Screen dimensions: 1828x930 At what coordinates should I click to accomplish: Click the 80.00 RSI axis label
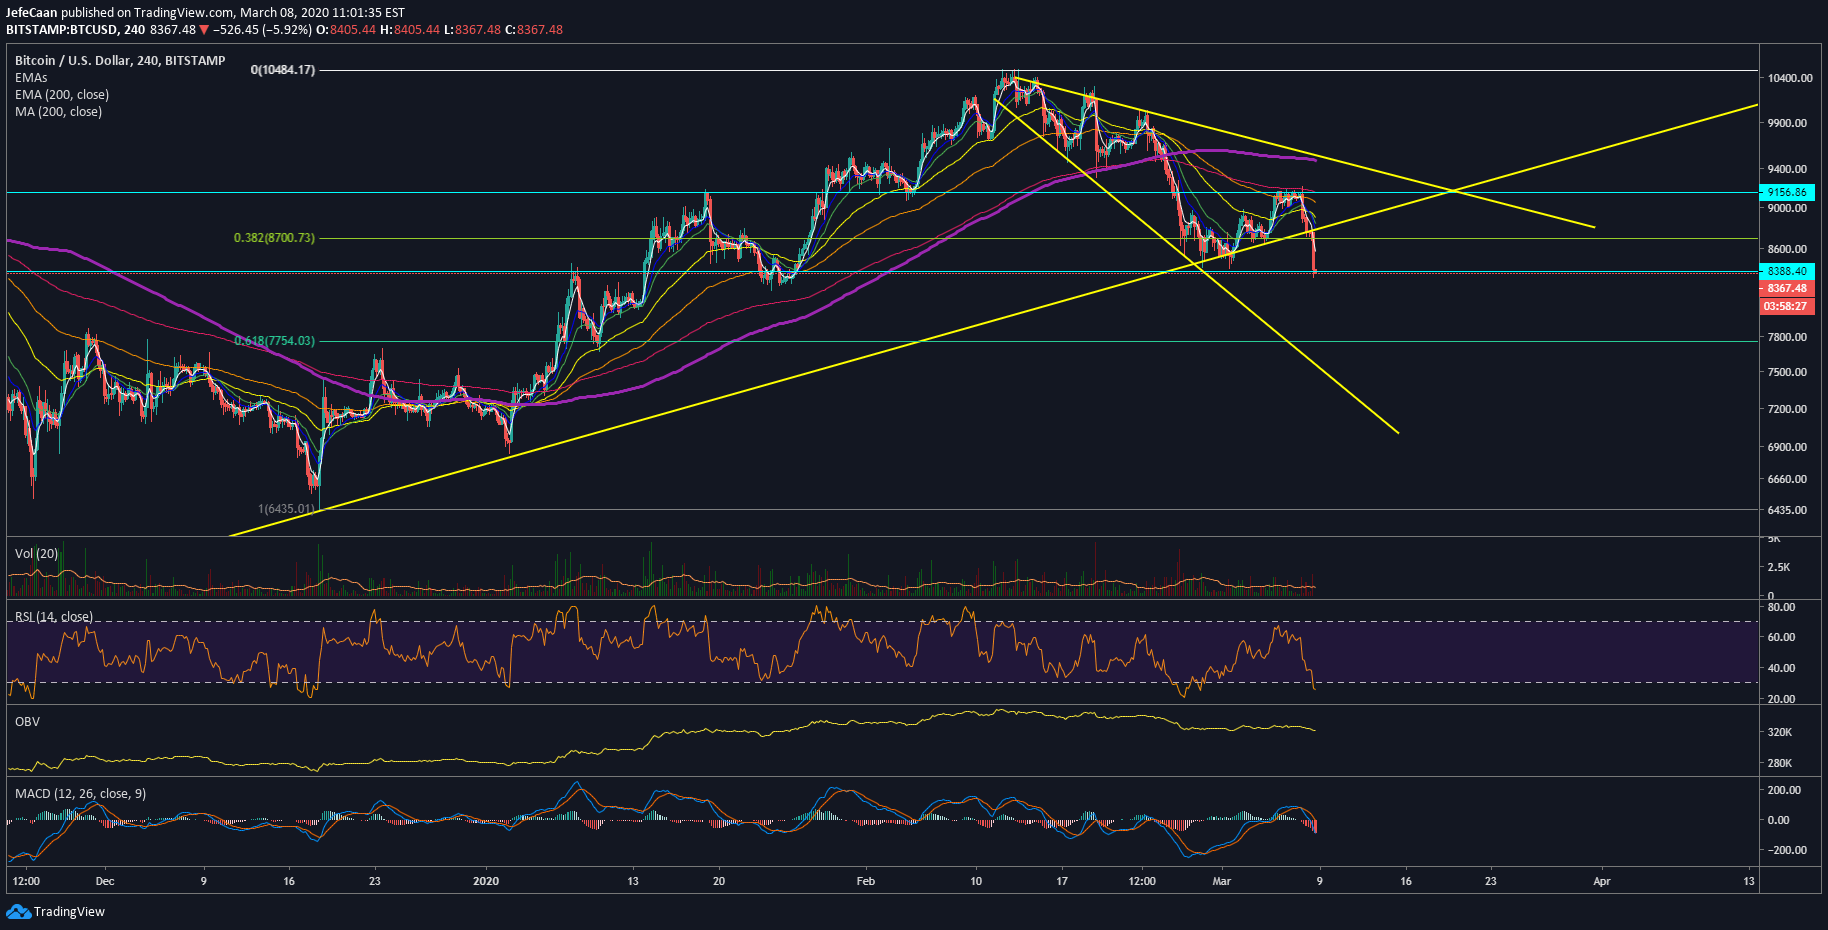click(1782, 607)
